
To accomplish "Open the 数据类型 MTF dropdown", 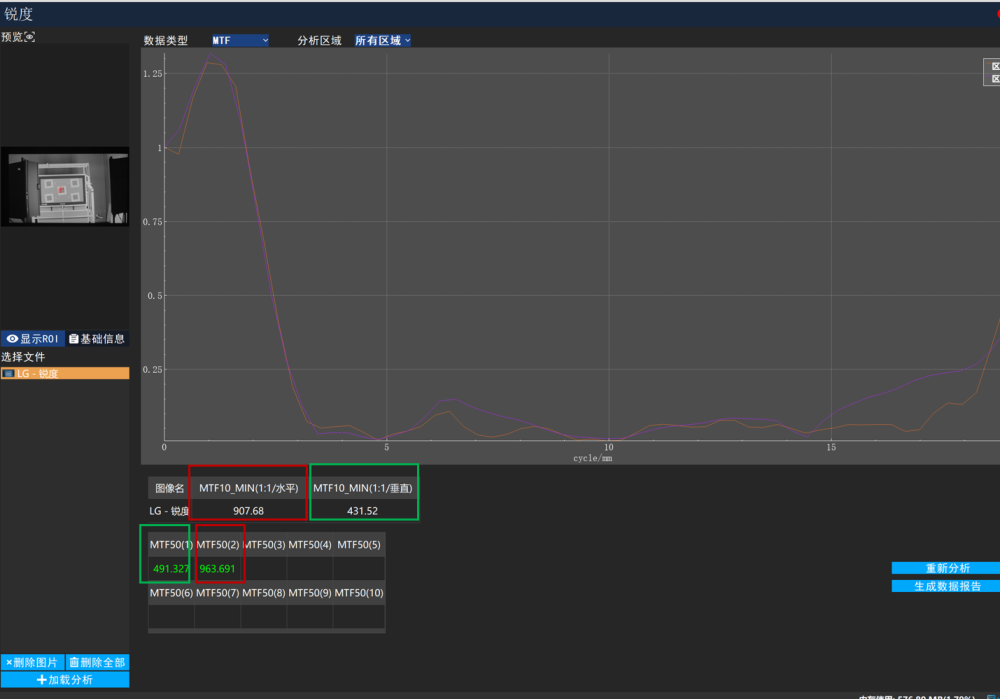I will click(x=240, y=41).
